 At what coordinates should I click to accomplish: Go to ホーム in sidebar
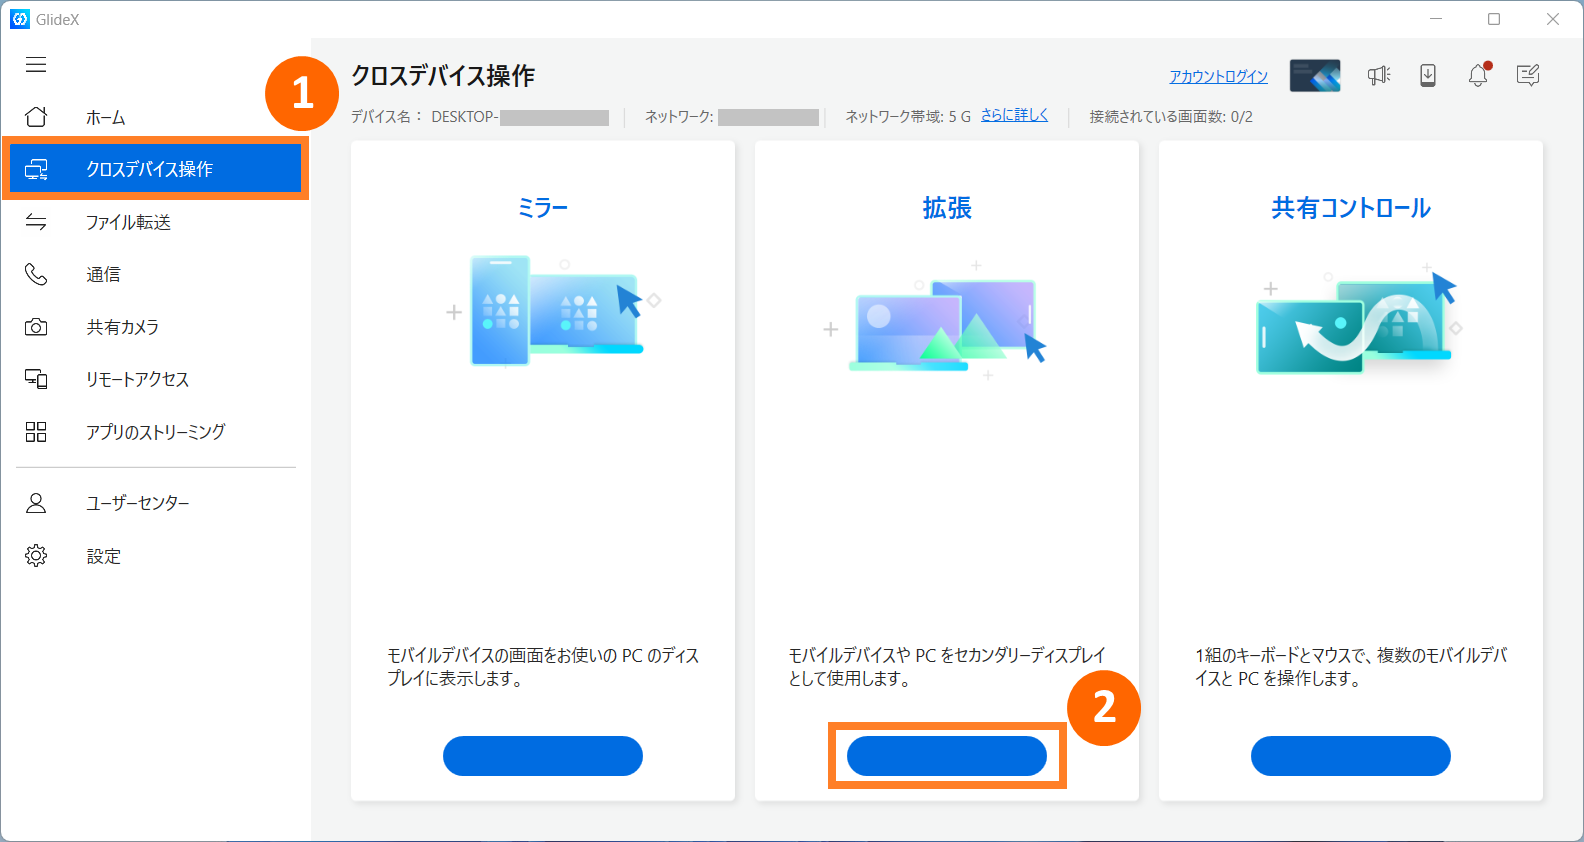[105, 118]
